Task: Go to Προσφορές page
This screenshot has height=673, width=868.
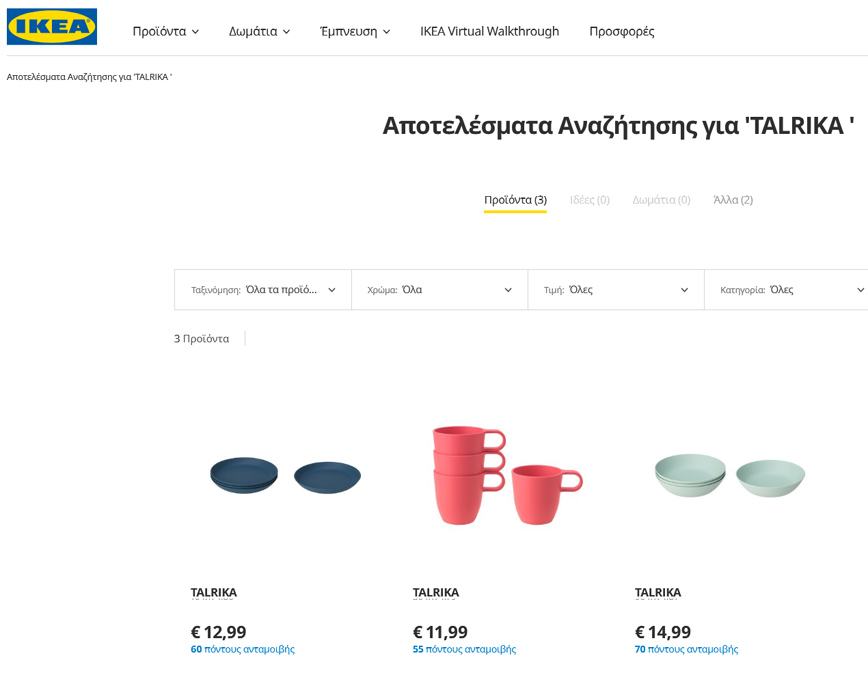Action: click(621, 31)
